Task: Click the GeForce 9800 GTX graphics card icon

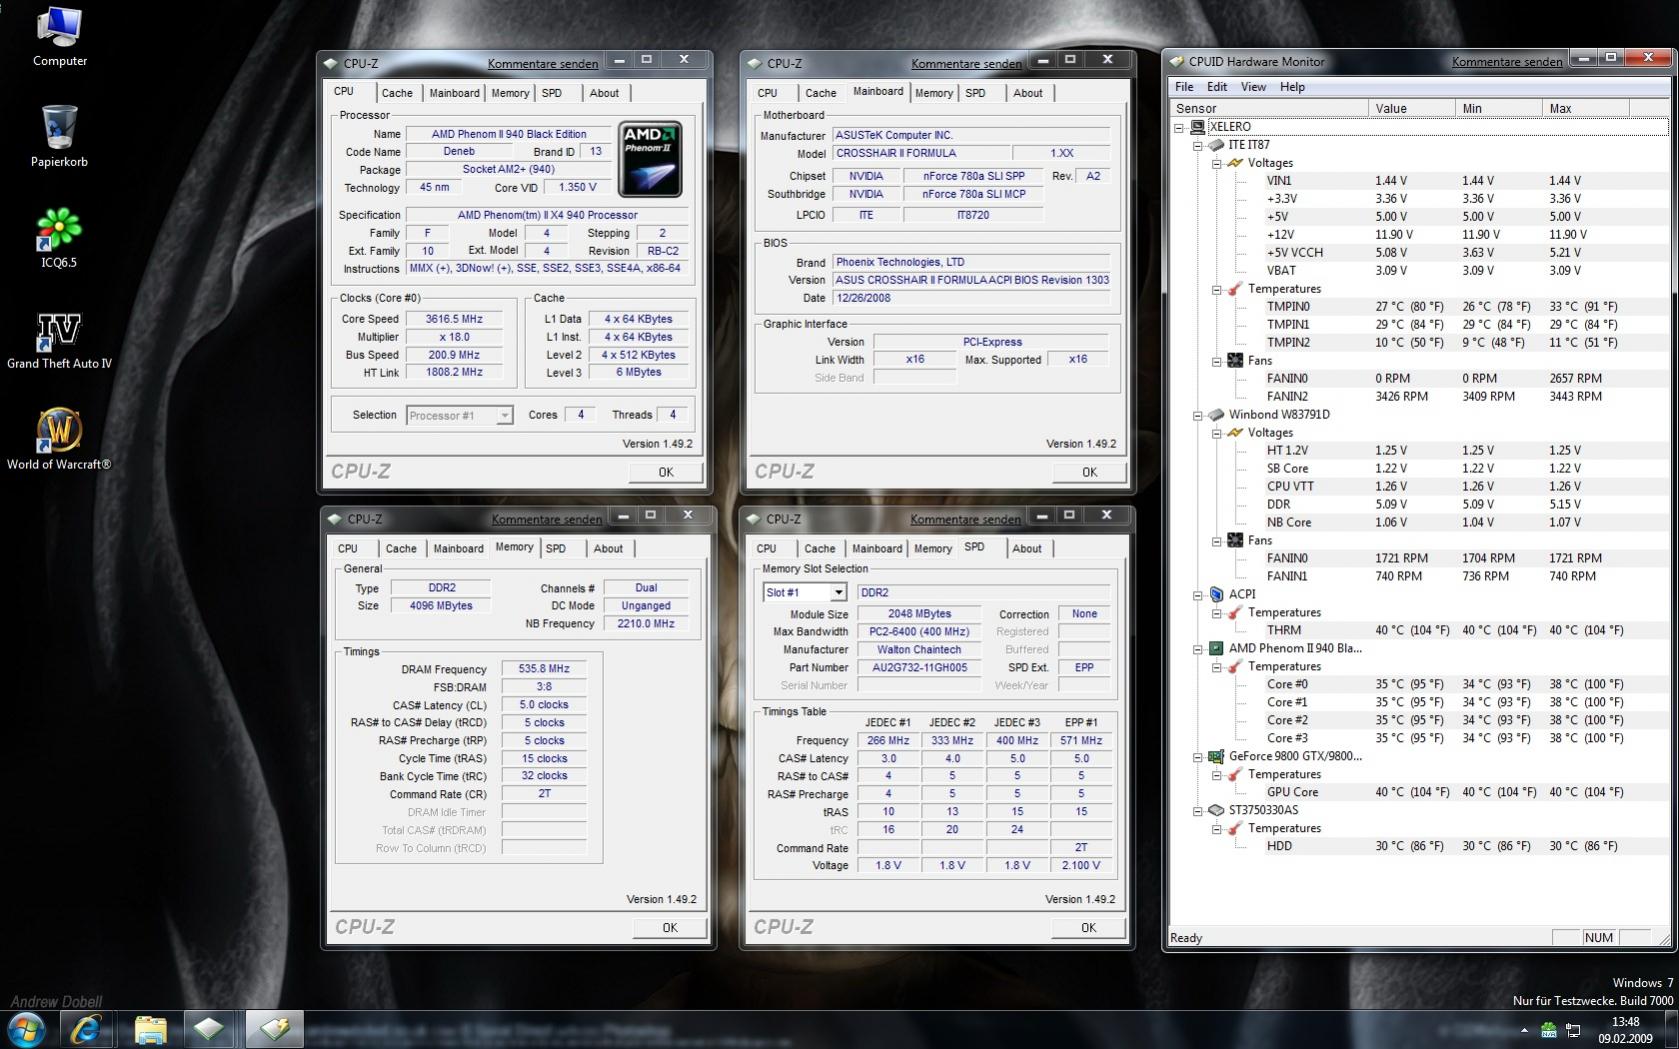Action: [1217, 757]
